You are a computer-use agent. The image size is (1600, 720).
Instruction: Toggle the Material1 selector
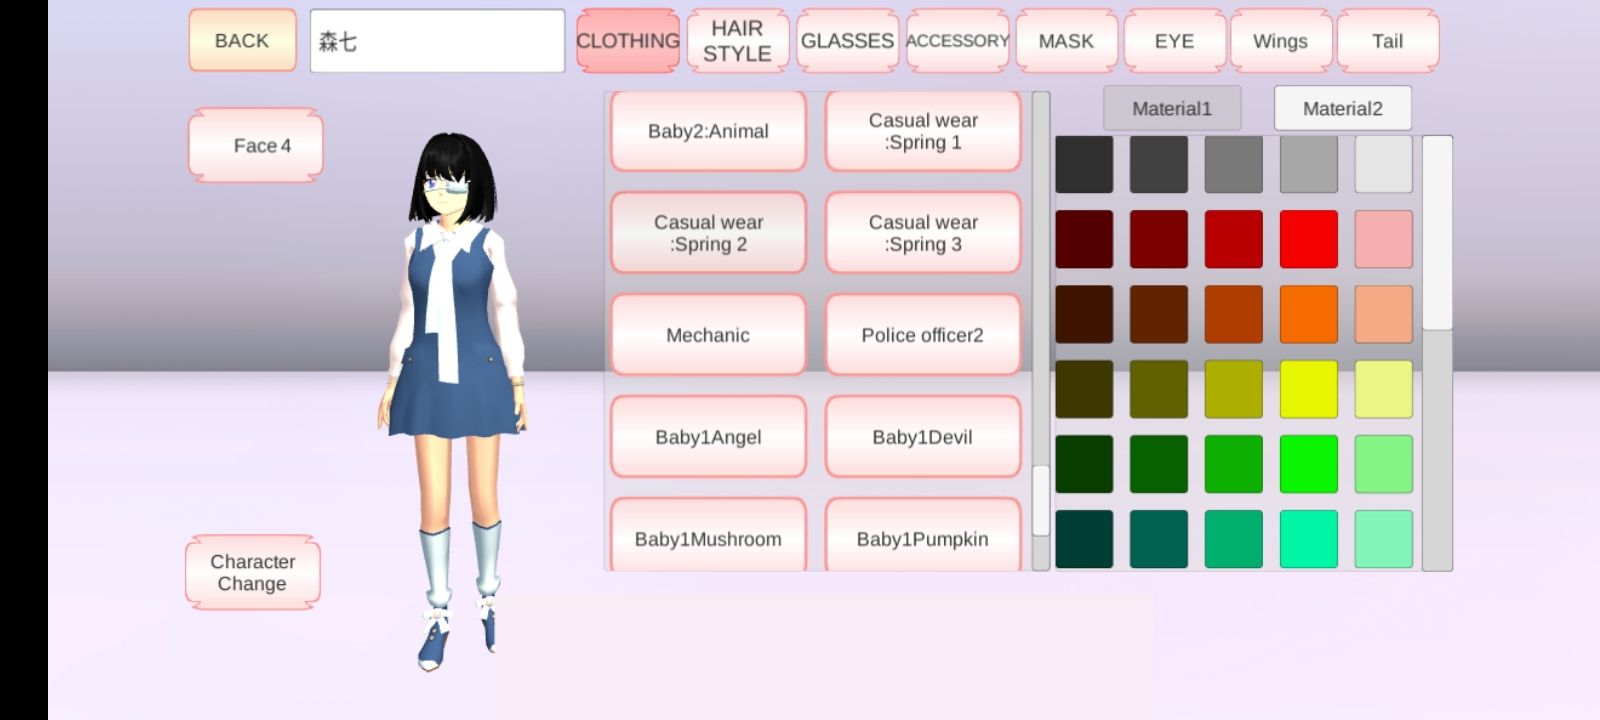pyautogui.click(x=1171, y=108)
